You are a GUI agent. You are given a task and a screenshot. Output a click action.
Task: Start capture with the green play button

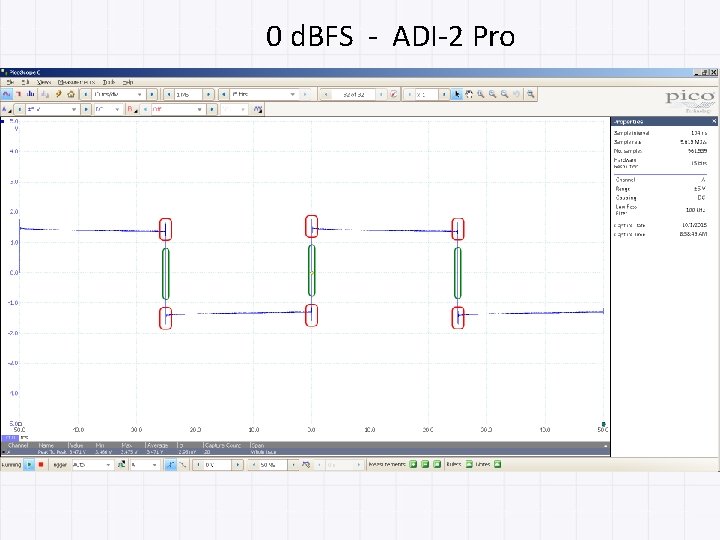[x=29, y=465]
